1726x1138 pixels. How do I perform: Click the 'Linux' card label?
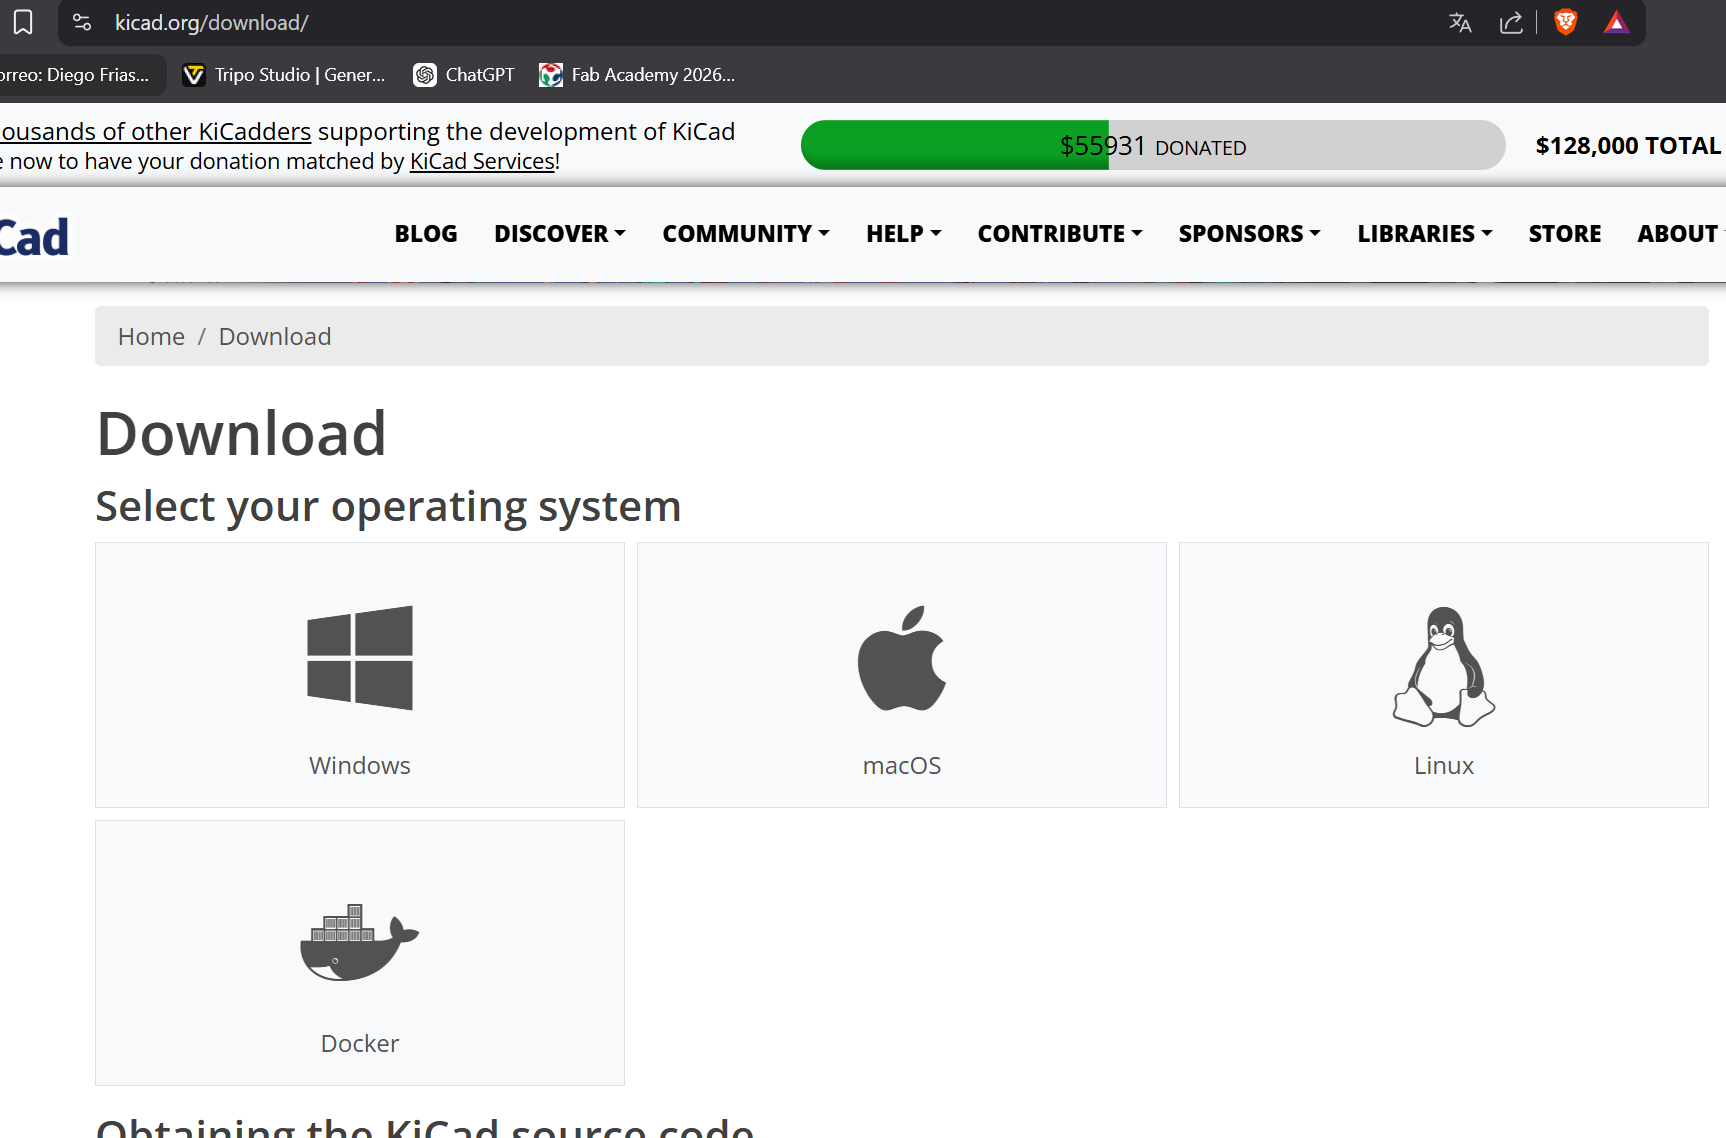1444,766
